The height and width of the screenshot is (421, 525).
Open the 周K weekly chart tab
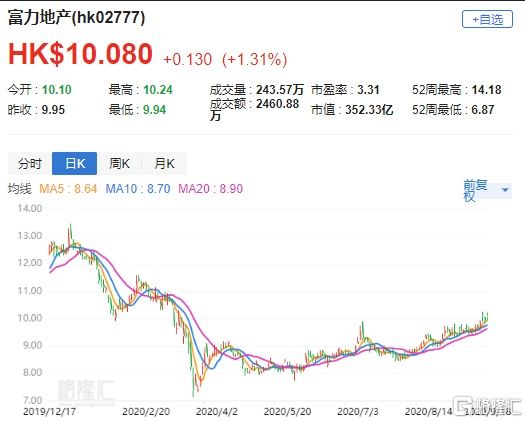119,163
